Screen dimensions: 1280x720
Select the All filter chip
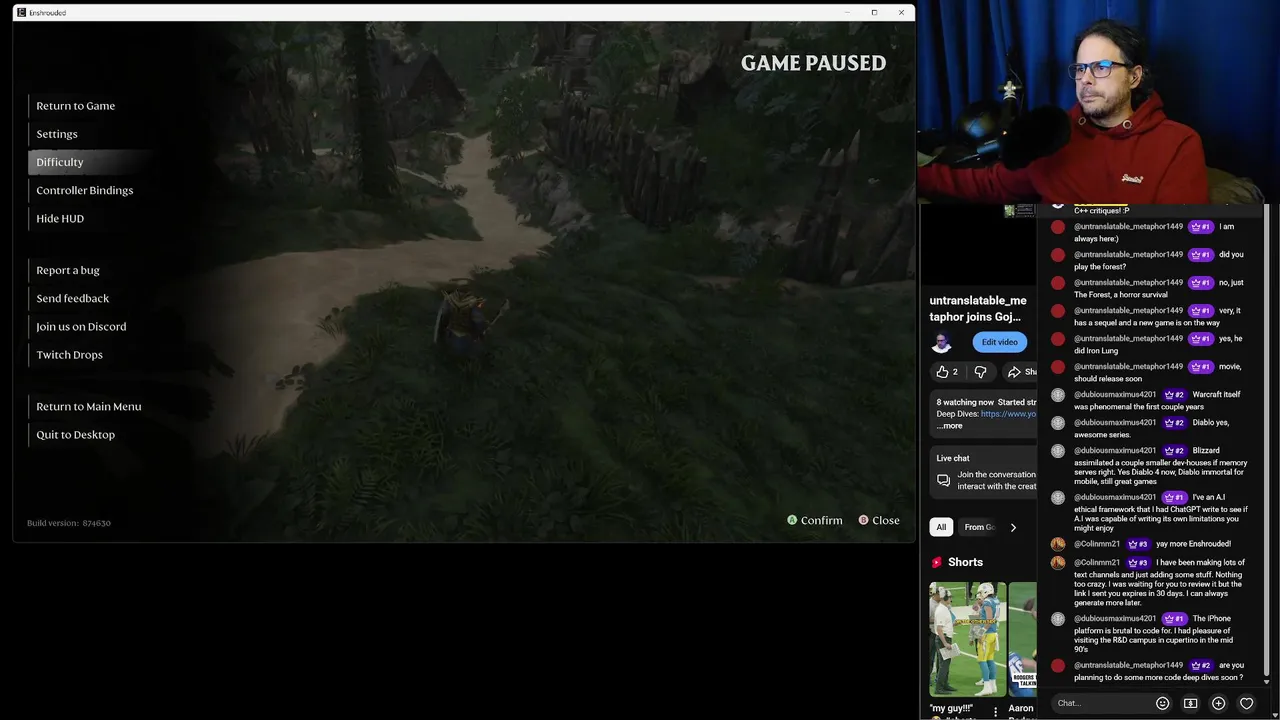coord(941,527)
